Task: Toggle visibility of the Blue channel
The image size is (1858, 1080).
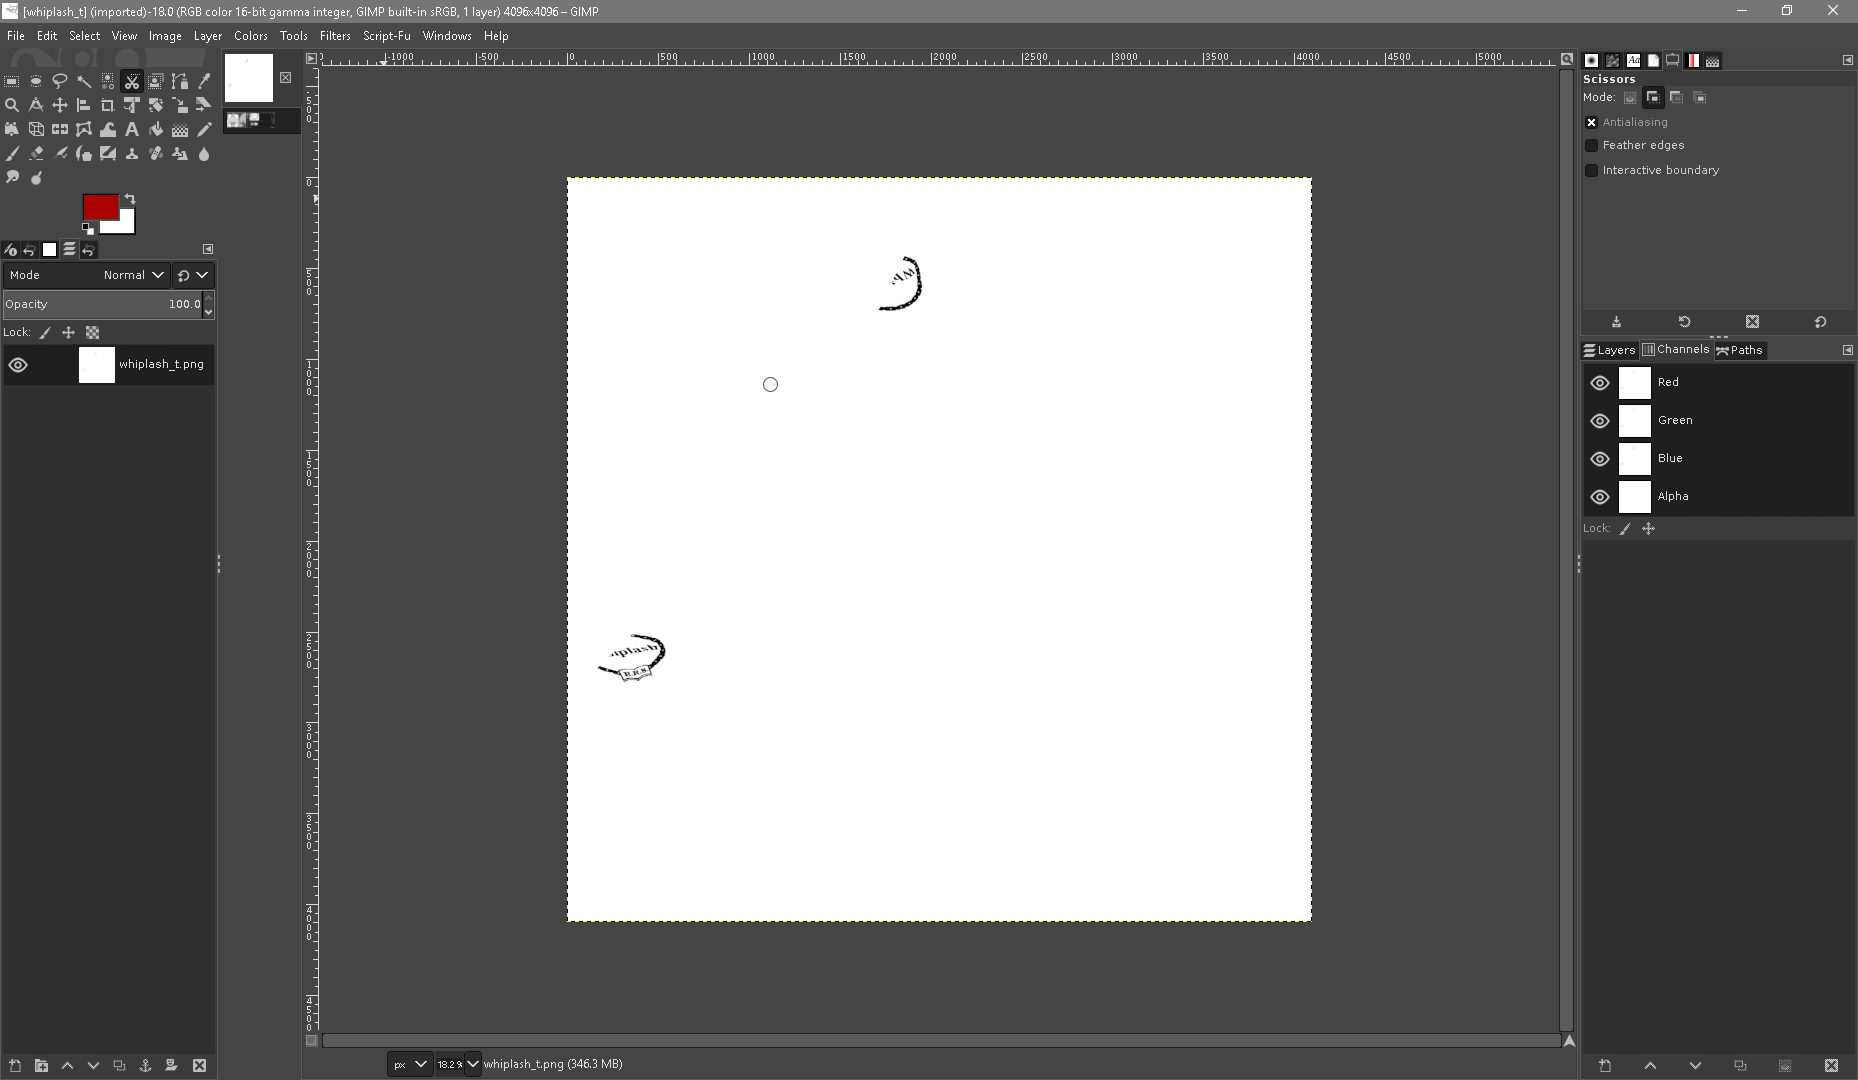Action: [x=1600, y=459]
